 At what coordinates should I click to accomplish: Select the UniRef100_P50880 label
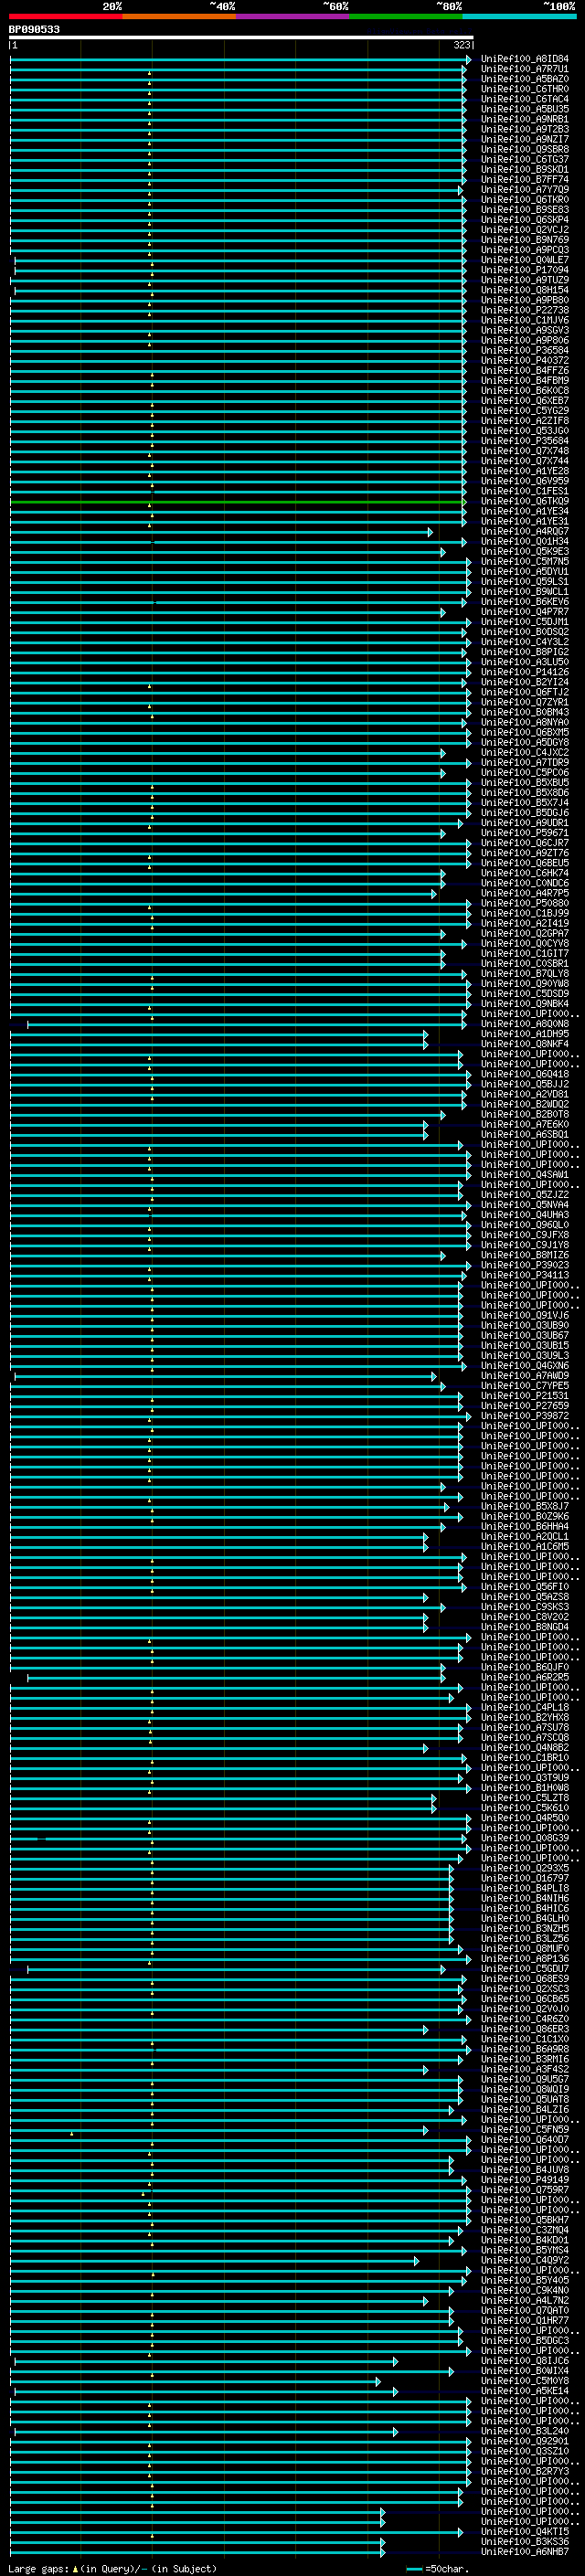pos(525,903)
